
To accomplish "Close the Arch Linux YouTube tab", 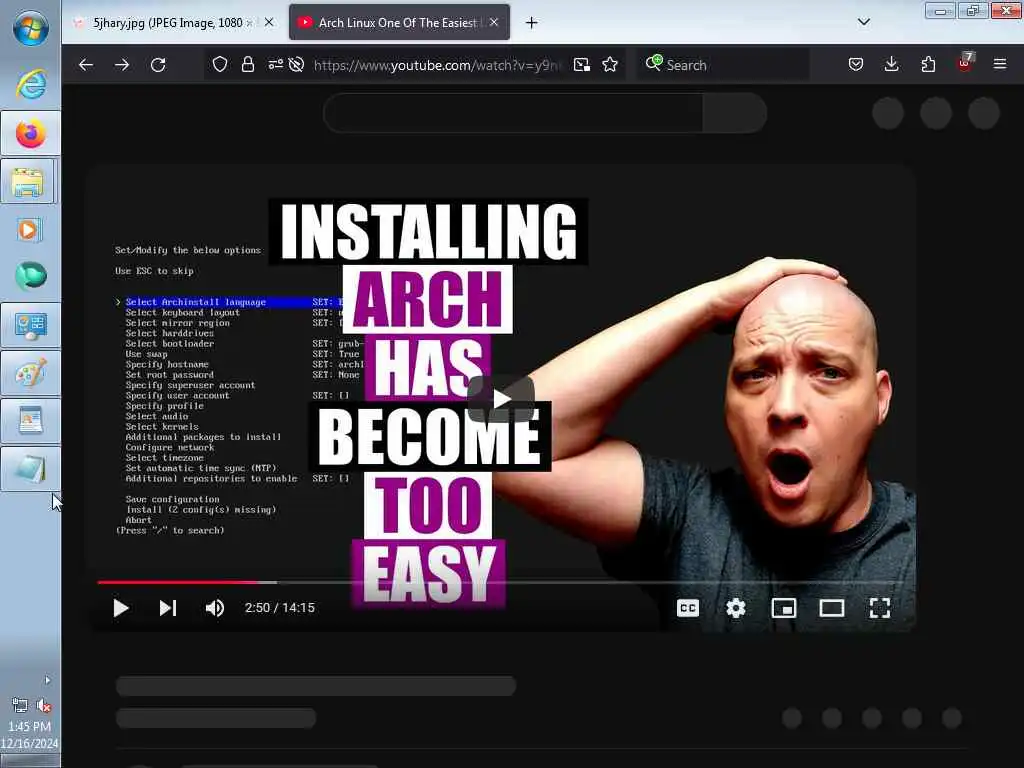I will (x=494, y=23).
